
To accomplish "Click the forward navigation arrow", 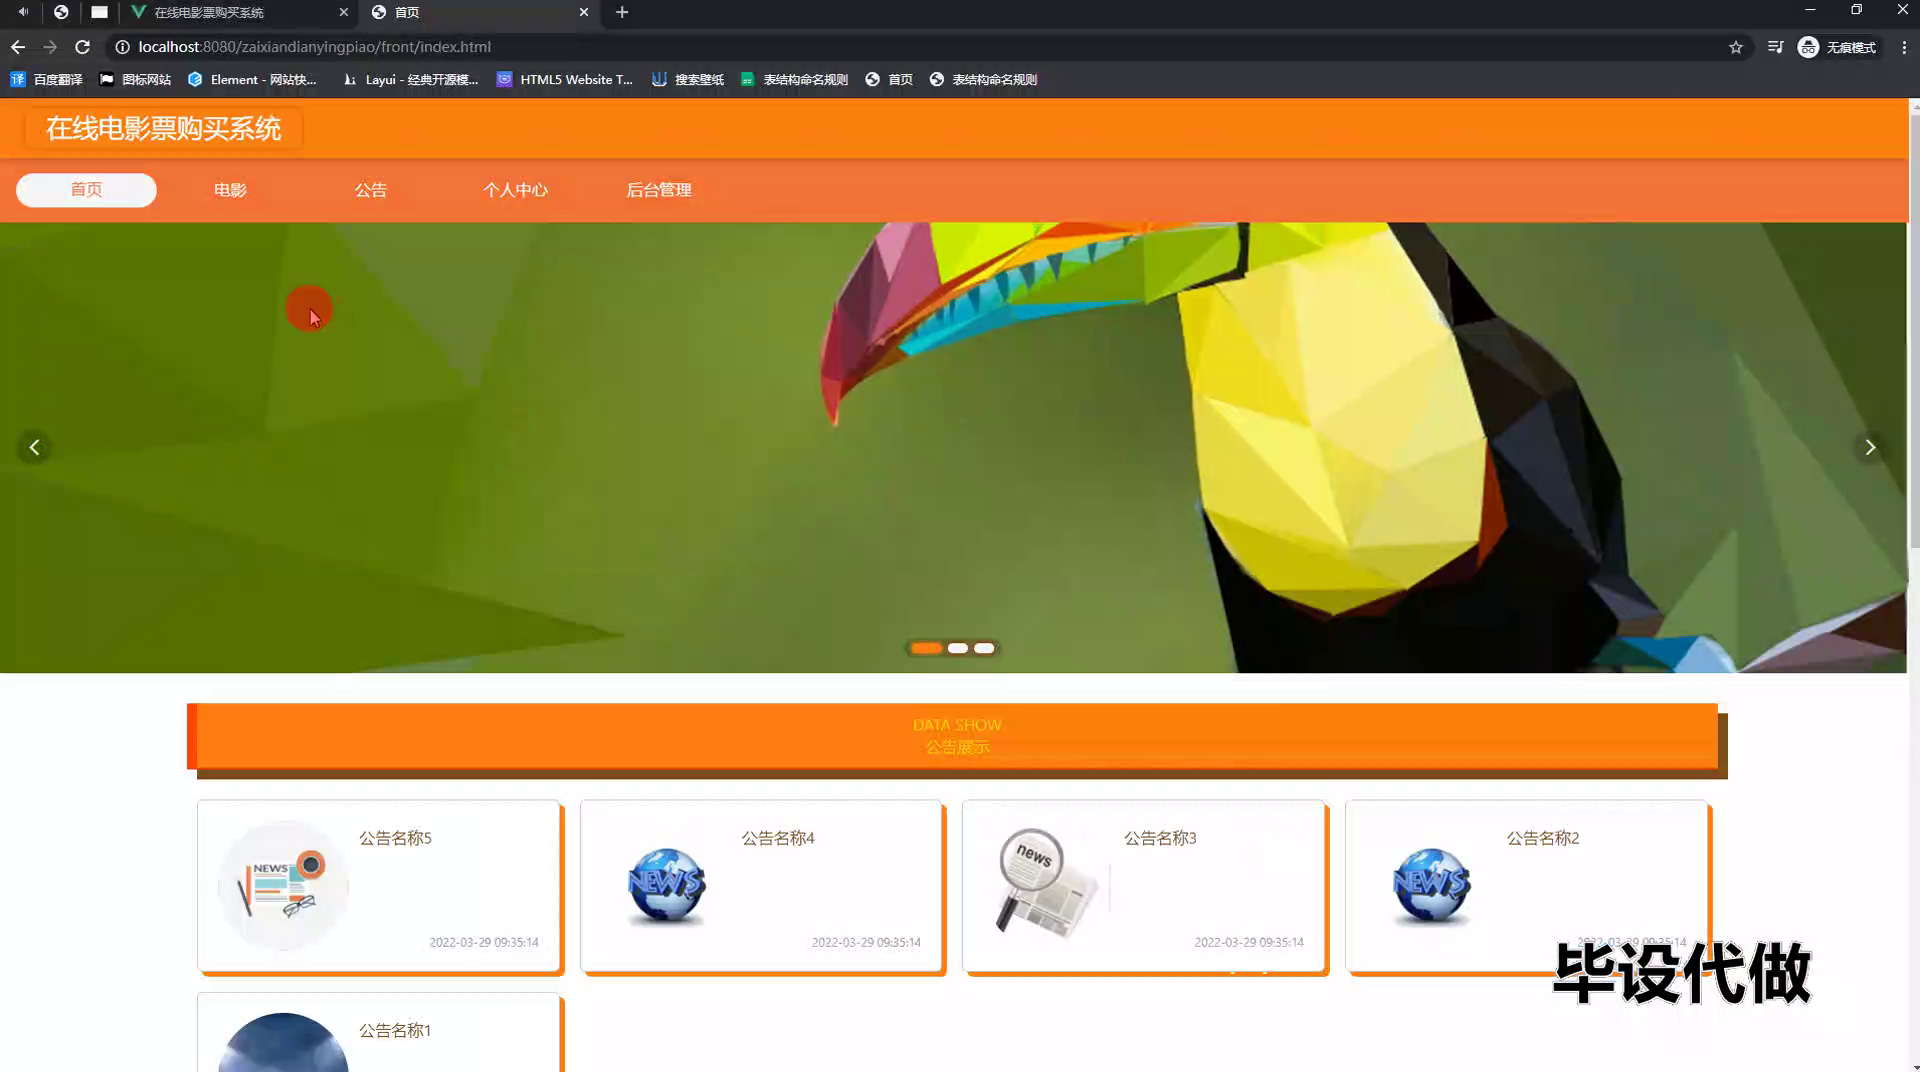I will pos(50,47).
